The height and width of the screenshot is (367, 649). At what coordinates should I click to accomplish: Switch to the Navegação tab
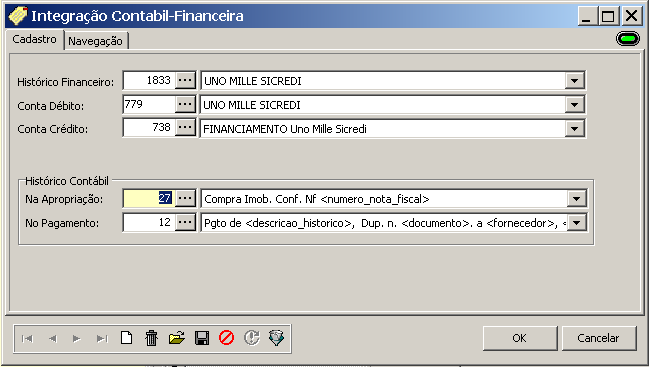[x=96, y=41]
